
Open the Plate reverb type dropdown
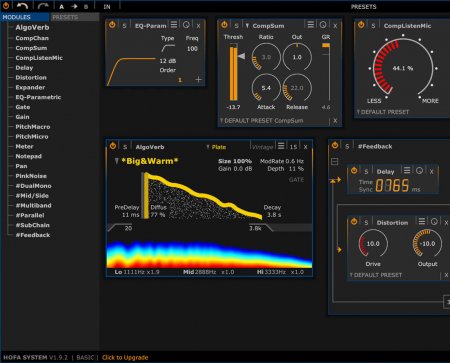(x=216, y=147)
